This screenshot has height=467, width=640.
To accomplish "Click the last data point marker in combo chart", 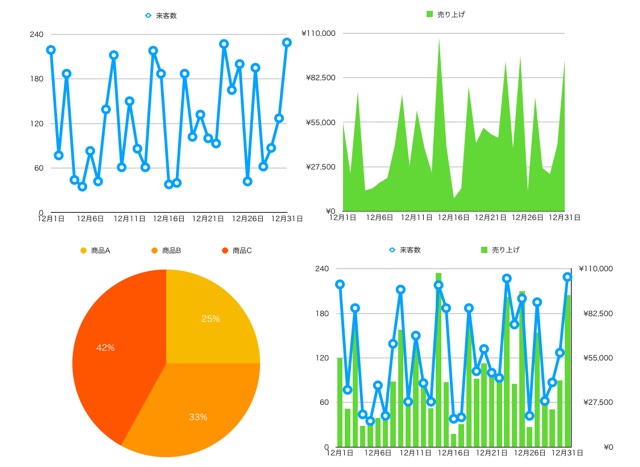I will [568, 277].
